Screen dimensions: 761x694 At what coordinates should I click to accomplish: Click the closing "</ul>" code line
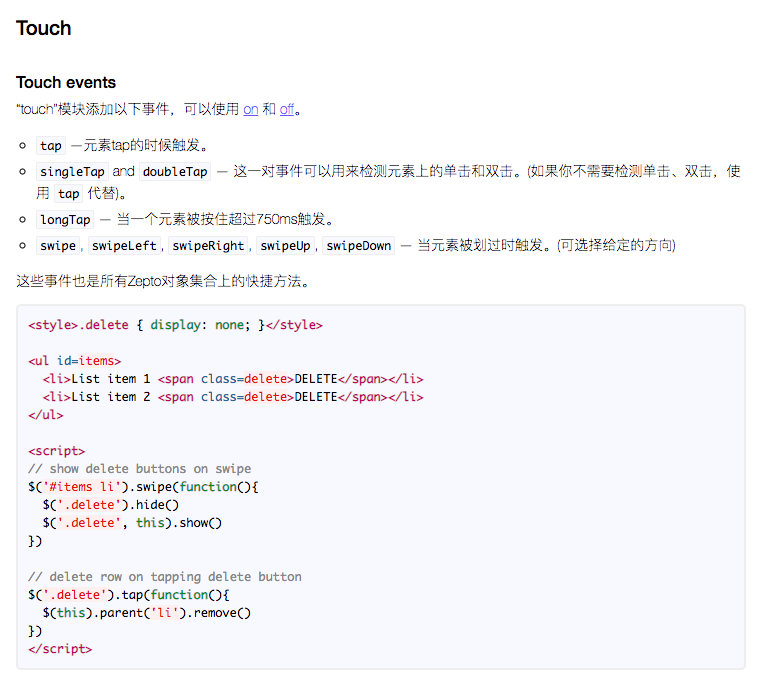click(x=46, y=415)
